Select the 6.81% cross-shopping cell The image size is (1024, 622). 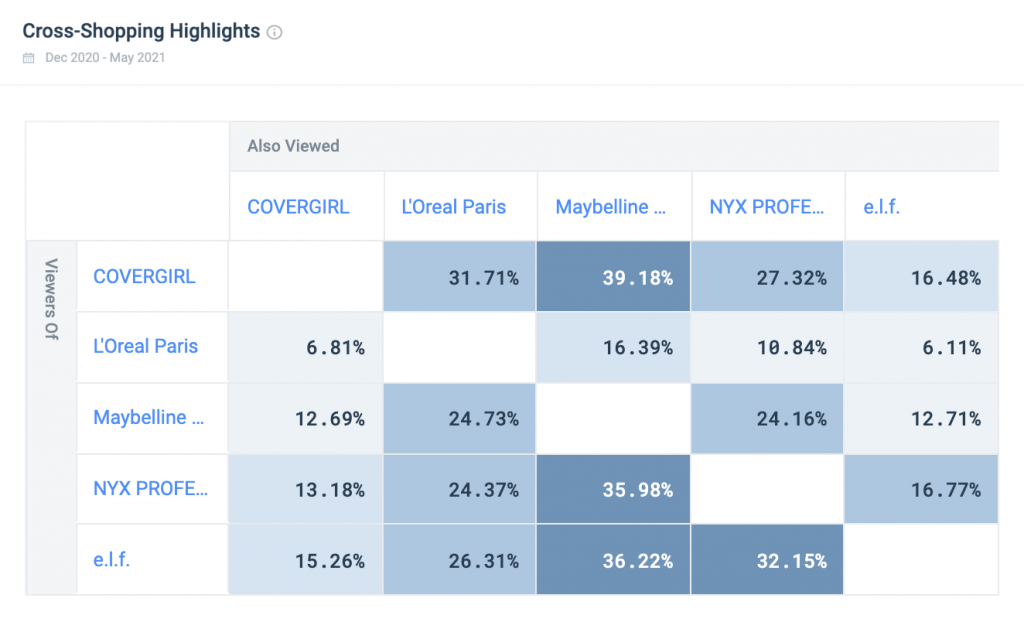pyautogui.click(x=305, y=347)
